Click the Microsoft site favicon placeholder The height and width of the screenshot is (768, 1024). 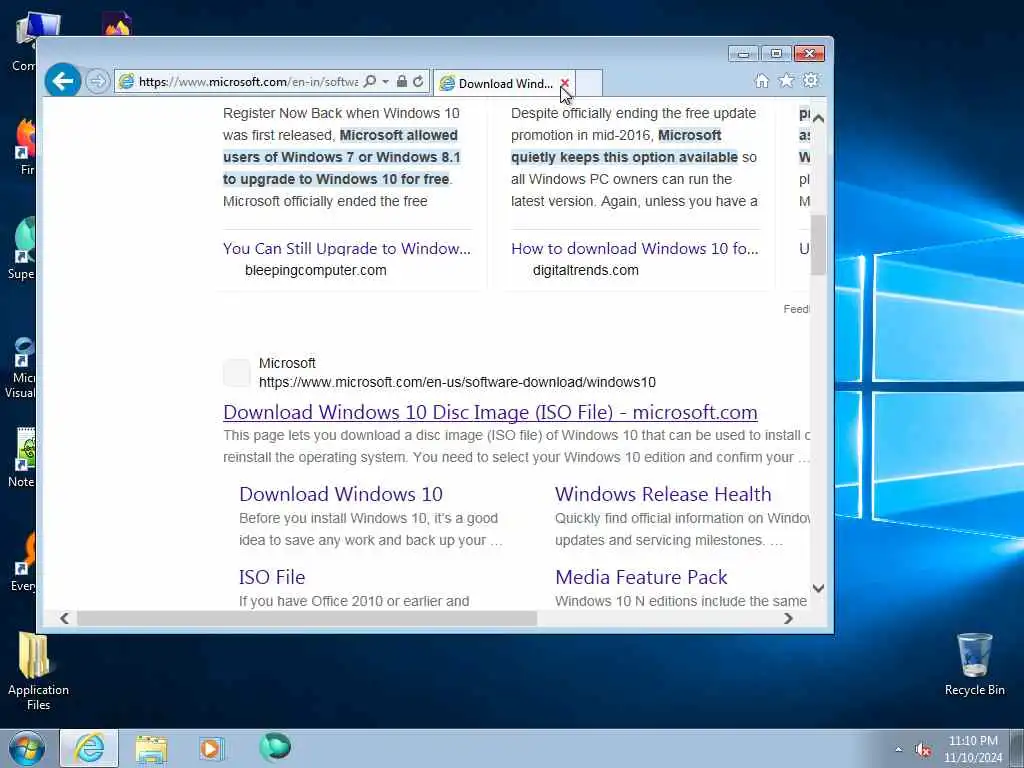[236, 373]
